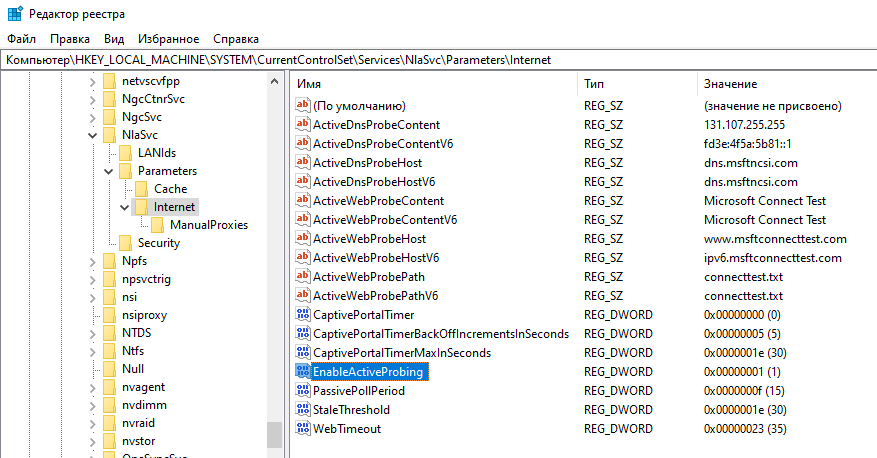Click the Registry Editor app icon in title bar
This screenshot has height=458, width=877.
(x=12, y=12)
